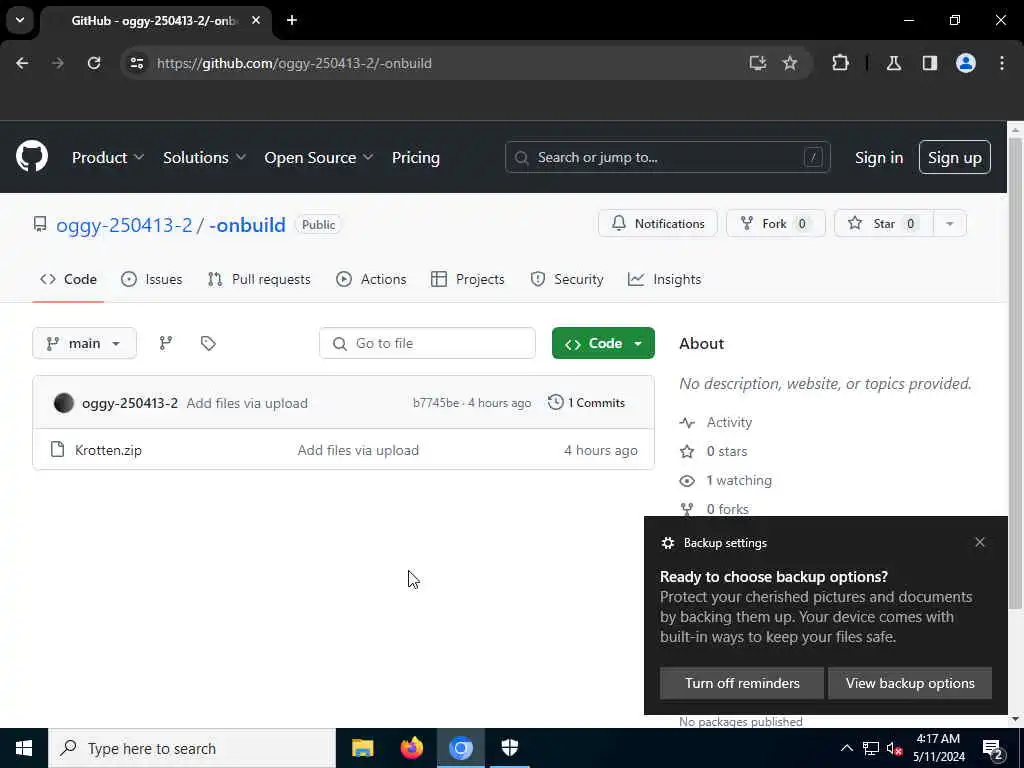Expand the Open Source menu
Image resolution: width=1024 pixels, height=768 pixels.
(319, 157)
